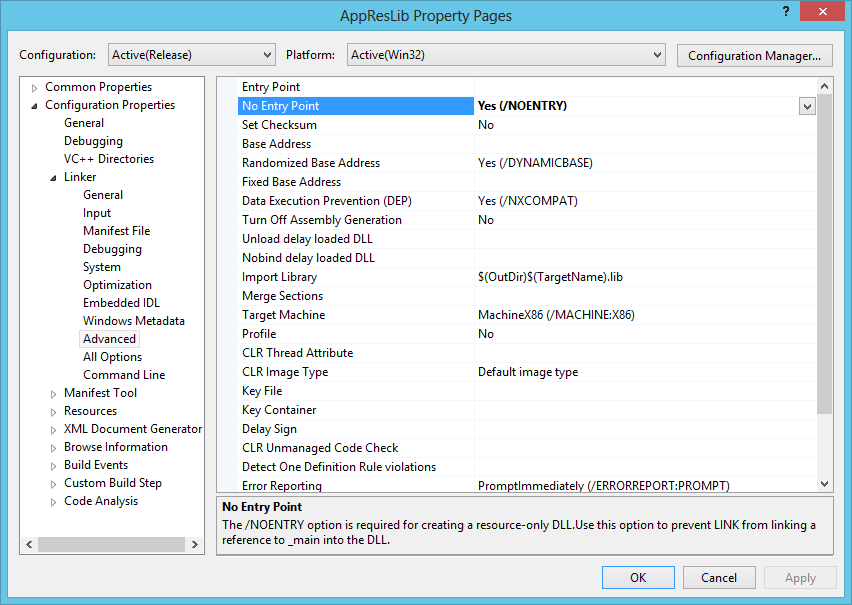Click the property grid scroll up arrow
The width and height of the screenshot is (852, 605).
coord(824,86)
